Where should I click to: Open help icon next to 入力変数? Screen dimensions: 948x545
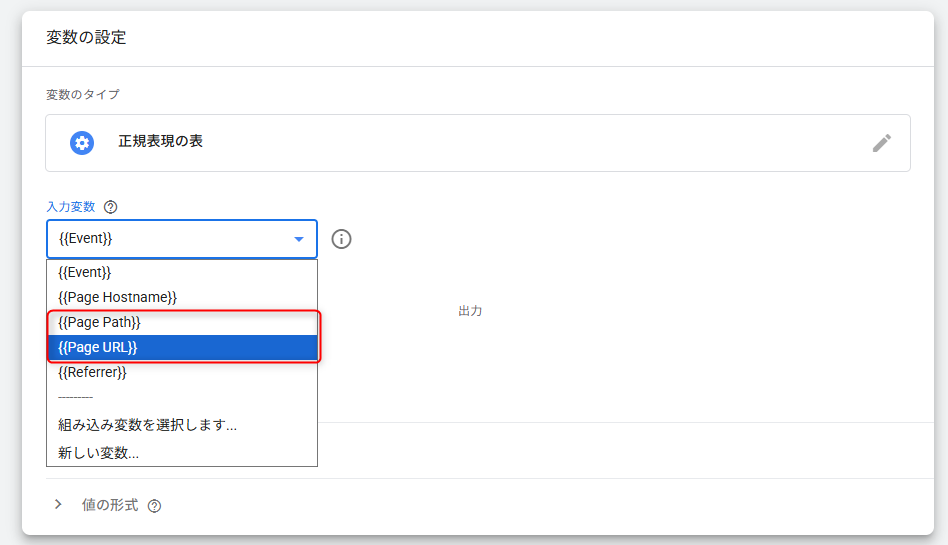click(111, 207)
